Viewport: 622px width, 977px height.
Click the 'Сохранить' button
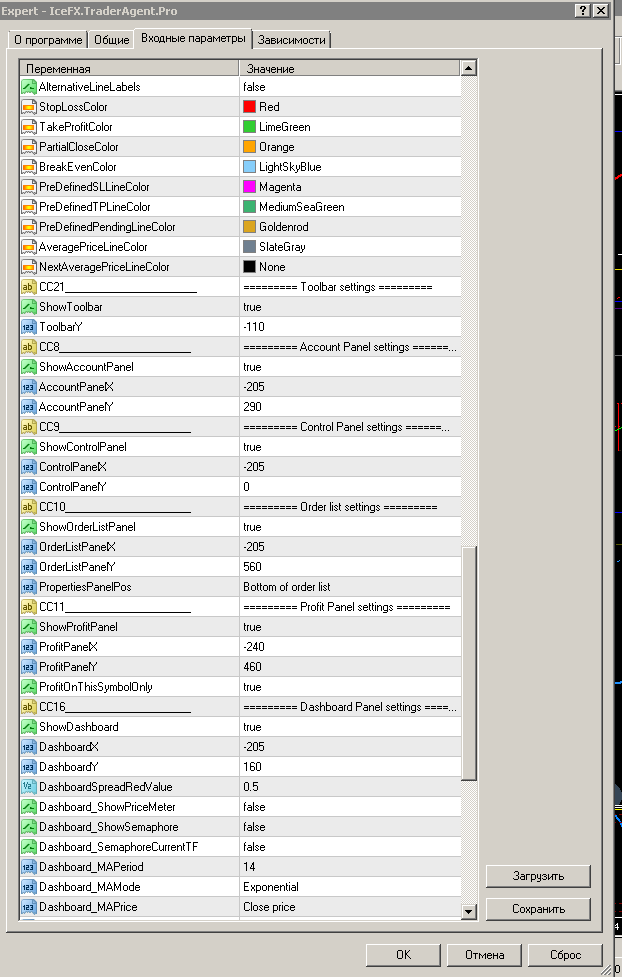coord(538,908)
